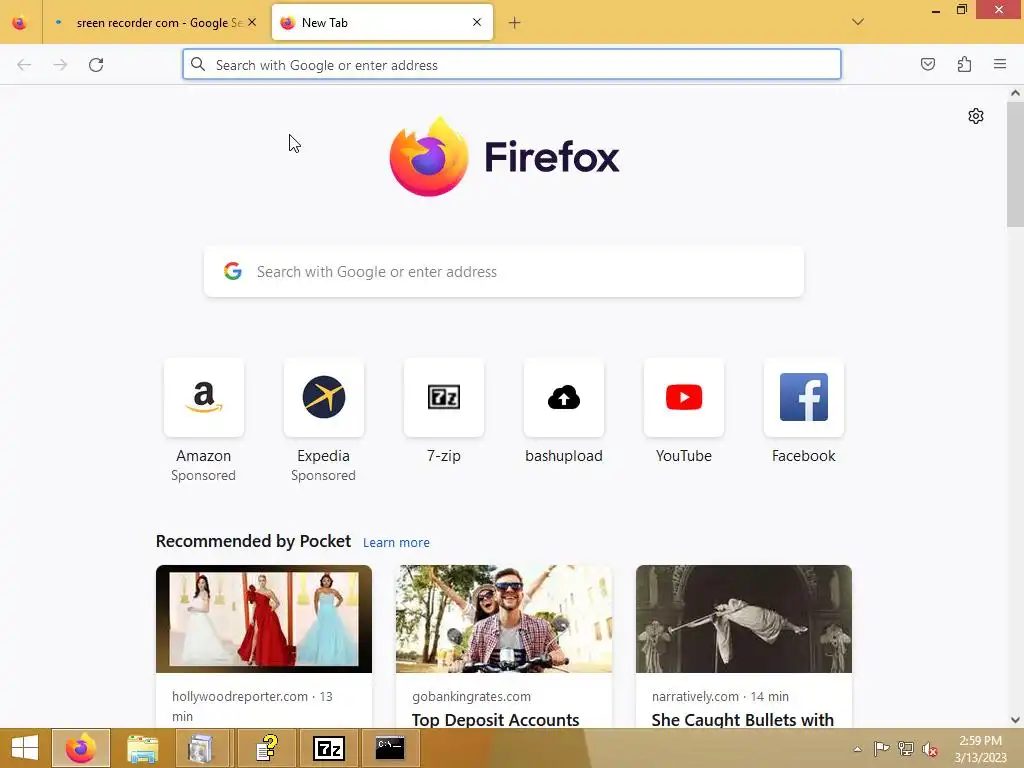Click the address bar search field
The width and height of the screenshot is (1024, 768).
(512, 65)
